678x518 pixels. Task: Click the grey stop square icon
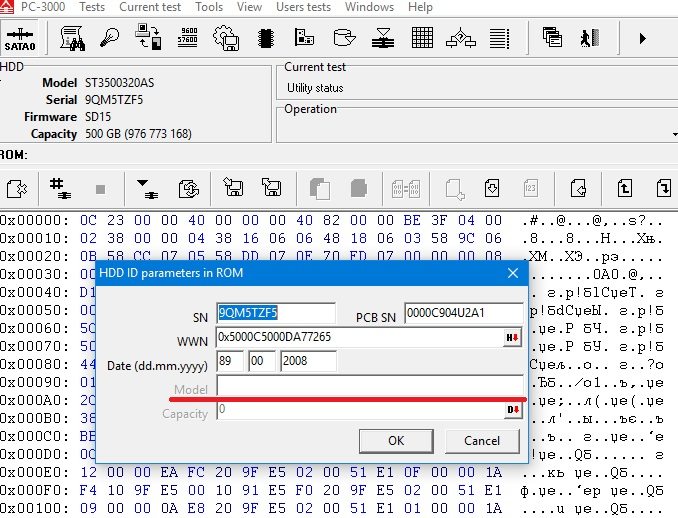pyautogui.click(x=100, y=189)
